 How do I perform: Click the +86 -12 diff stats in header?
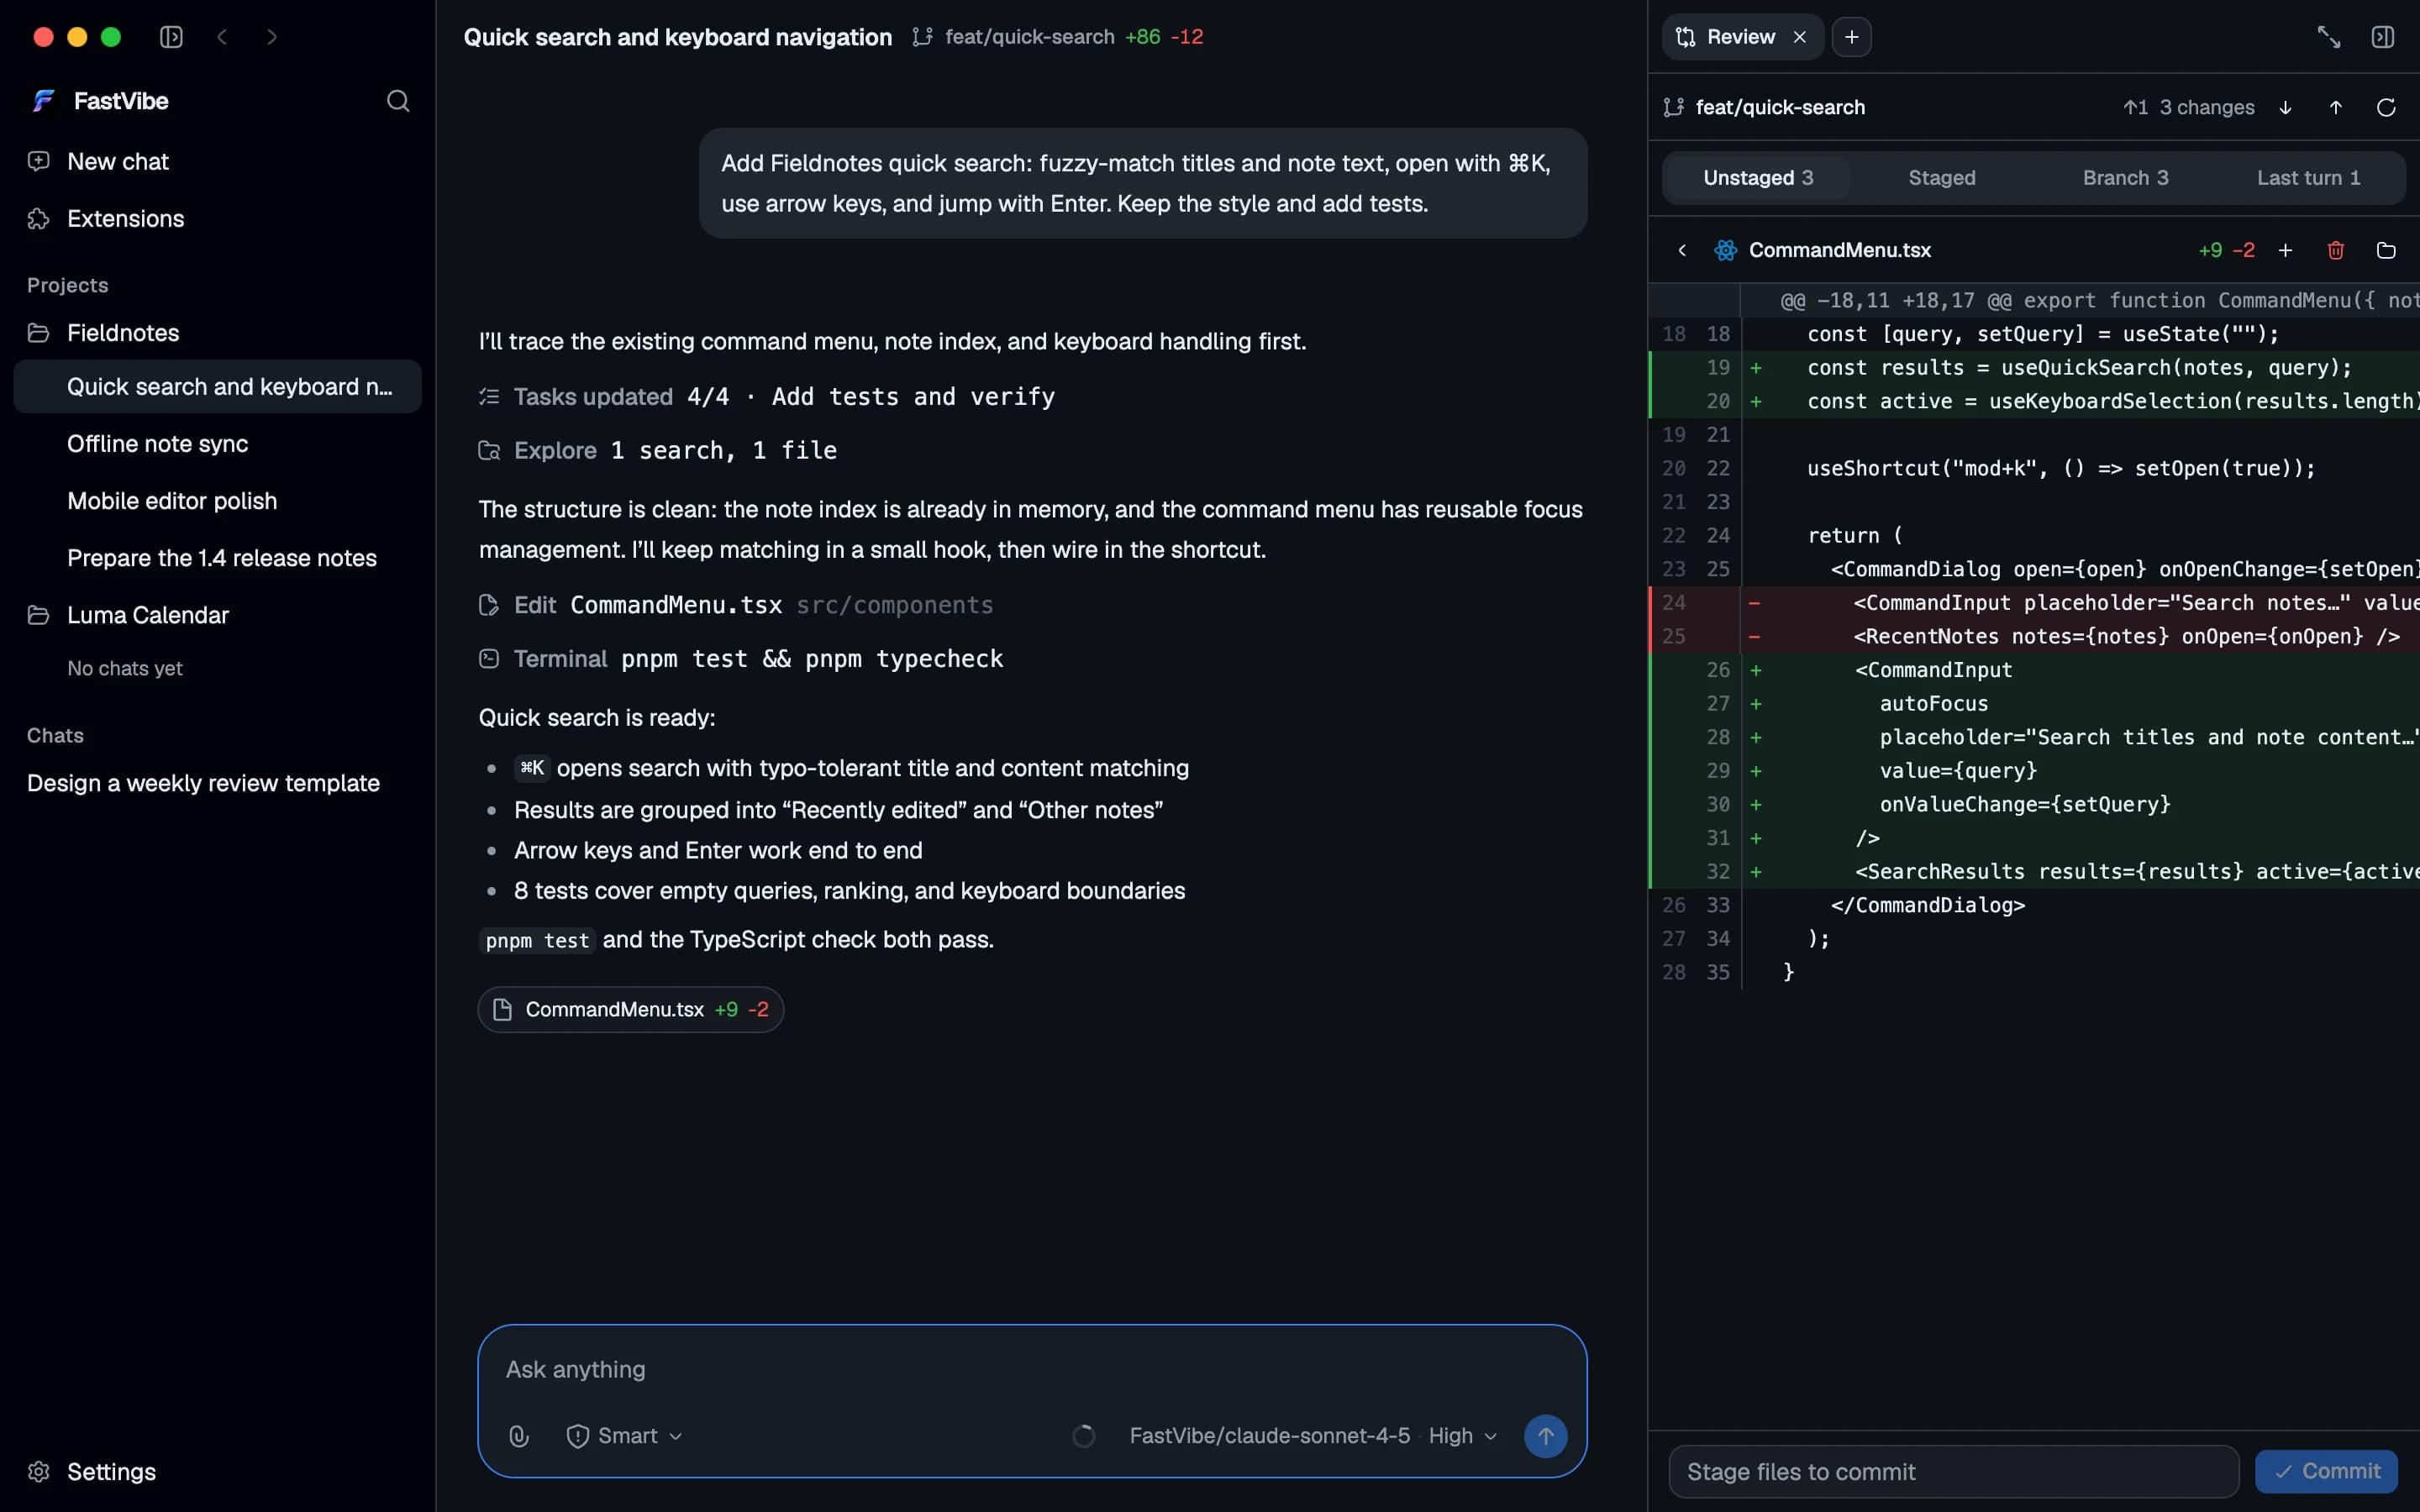coord(1164,37)
